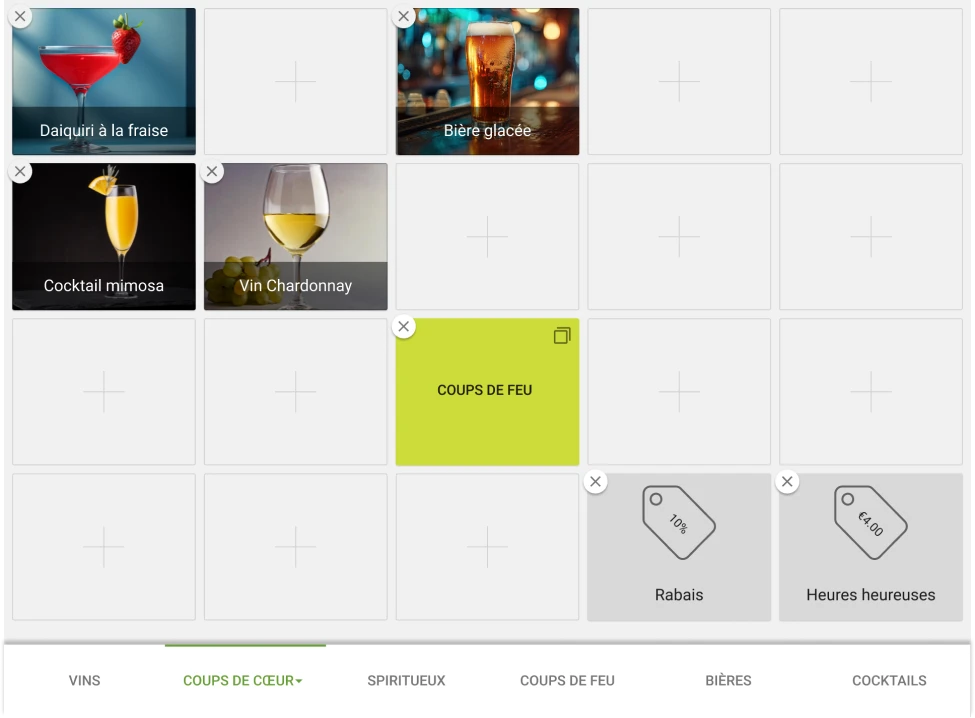Click the stacked pages icon on green tile

(x=562, y=336)
